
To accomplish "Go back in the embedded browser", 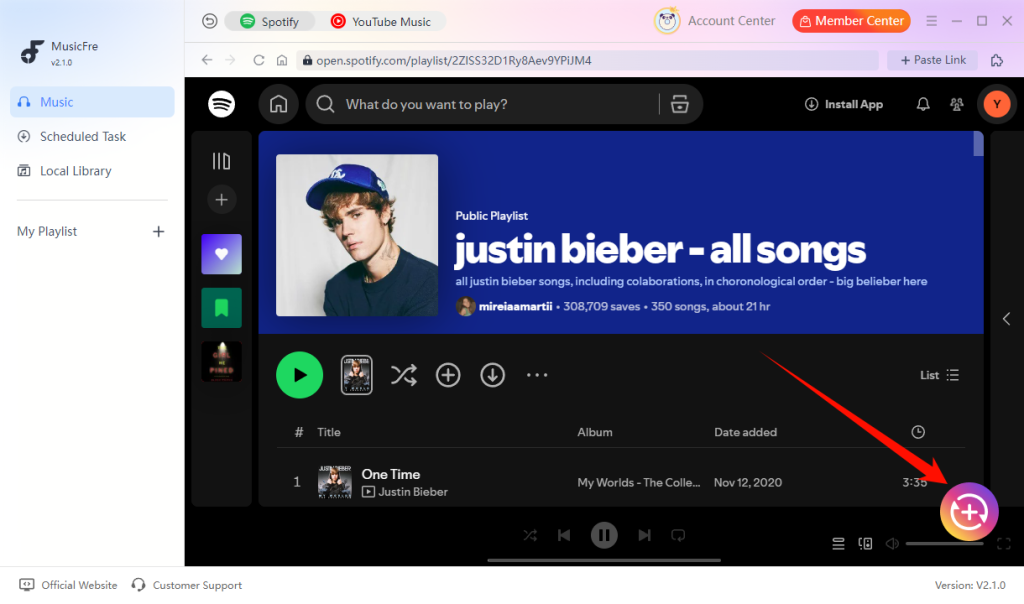I will point(207,60).
